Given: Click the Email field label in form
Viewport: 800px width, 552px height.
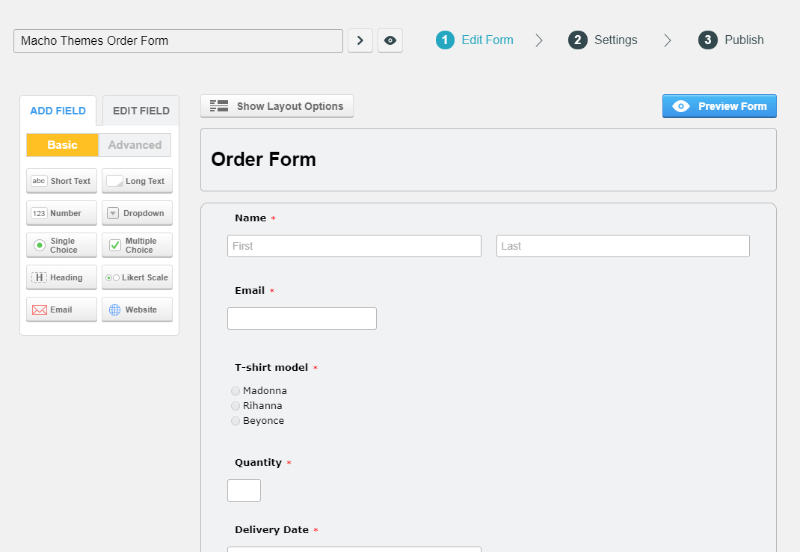Looking at the screenshot, I should (x=249, y=290).
